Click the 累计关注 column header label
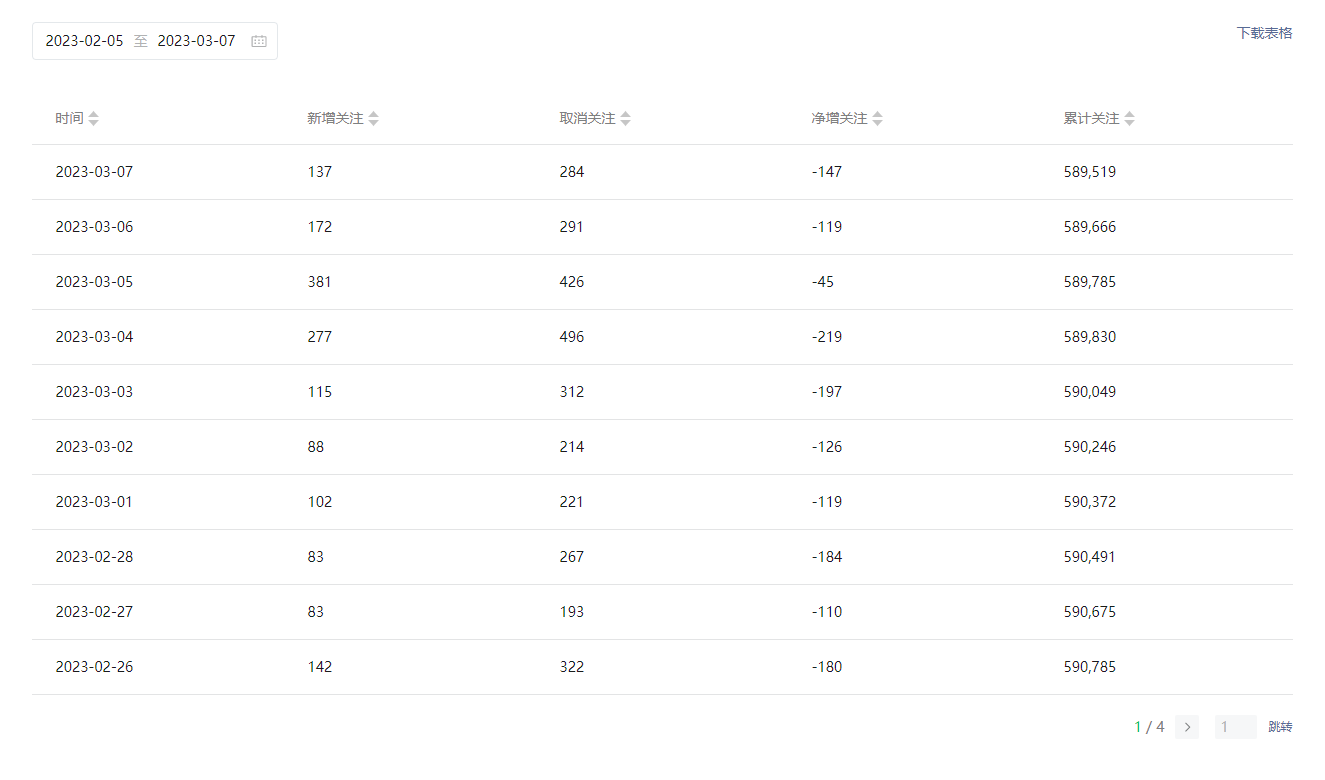 (x=1091, y=119)
